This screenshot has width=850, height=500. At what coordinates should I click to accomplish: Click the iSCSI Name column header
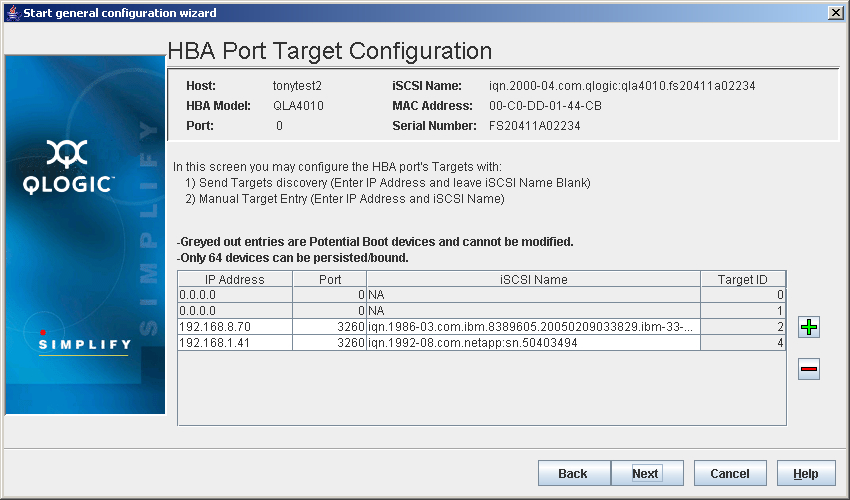pos(533,279)
